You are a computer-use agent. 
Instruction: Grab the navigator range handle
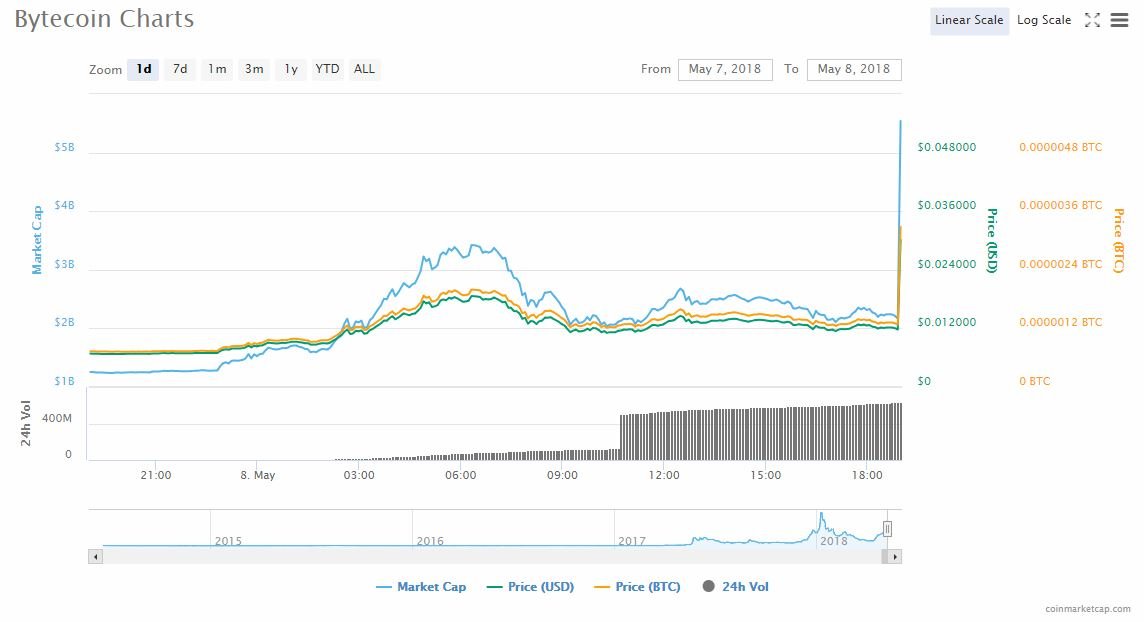(x=887, y=529)
